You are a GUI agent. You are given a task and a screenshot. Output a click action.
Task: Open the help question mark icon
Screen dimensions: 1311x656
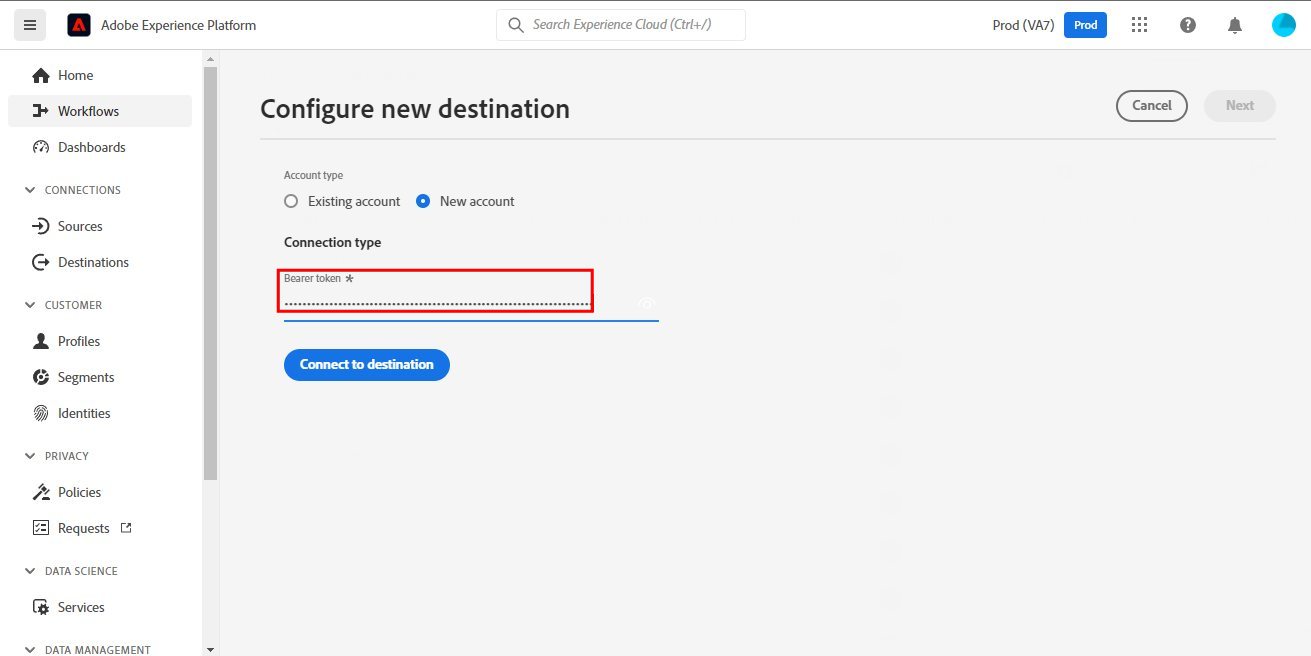[x=1188, y=25]
